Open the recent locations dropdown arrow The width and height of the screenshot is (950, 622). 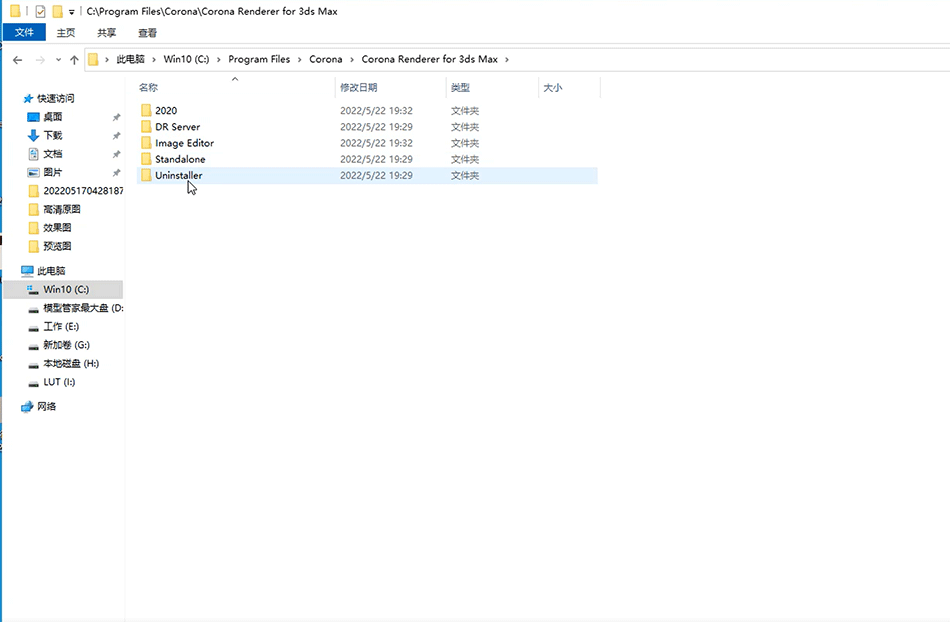(58, 59)
